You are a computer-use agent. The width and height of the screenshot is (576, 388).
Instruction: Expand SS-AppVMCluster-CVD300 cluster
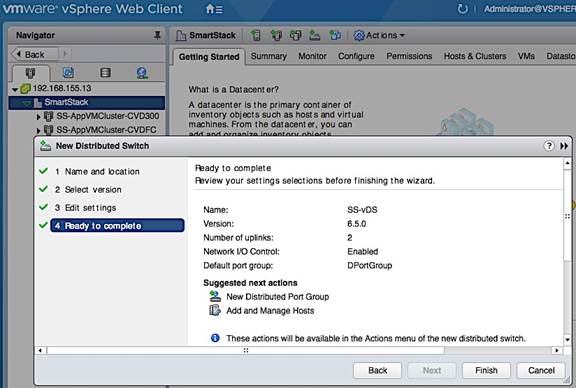pos(38,117)
